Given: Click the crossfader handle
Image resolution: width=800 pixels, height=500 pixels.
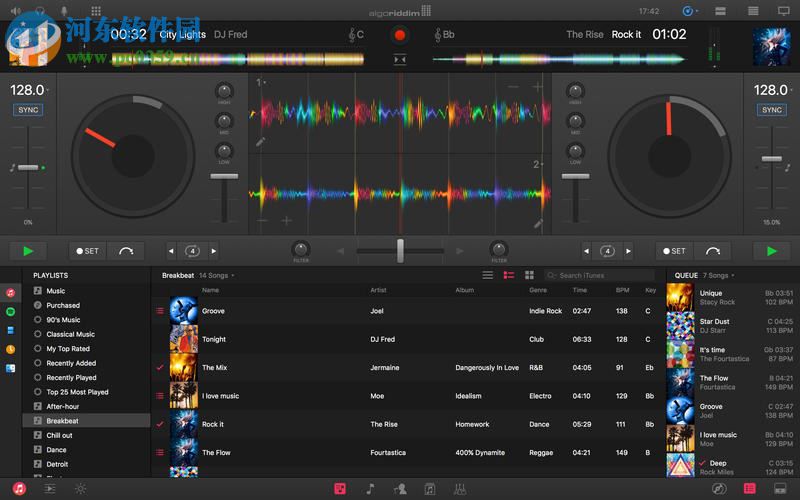Looking at the screenshot, I should (x=400, y=251).
